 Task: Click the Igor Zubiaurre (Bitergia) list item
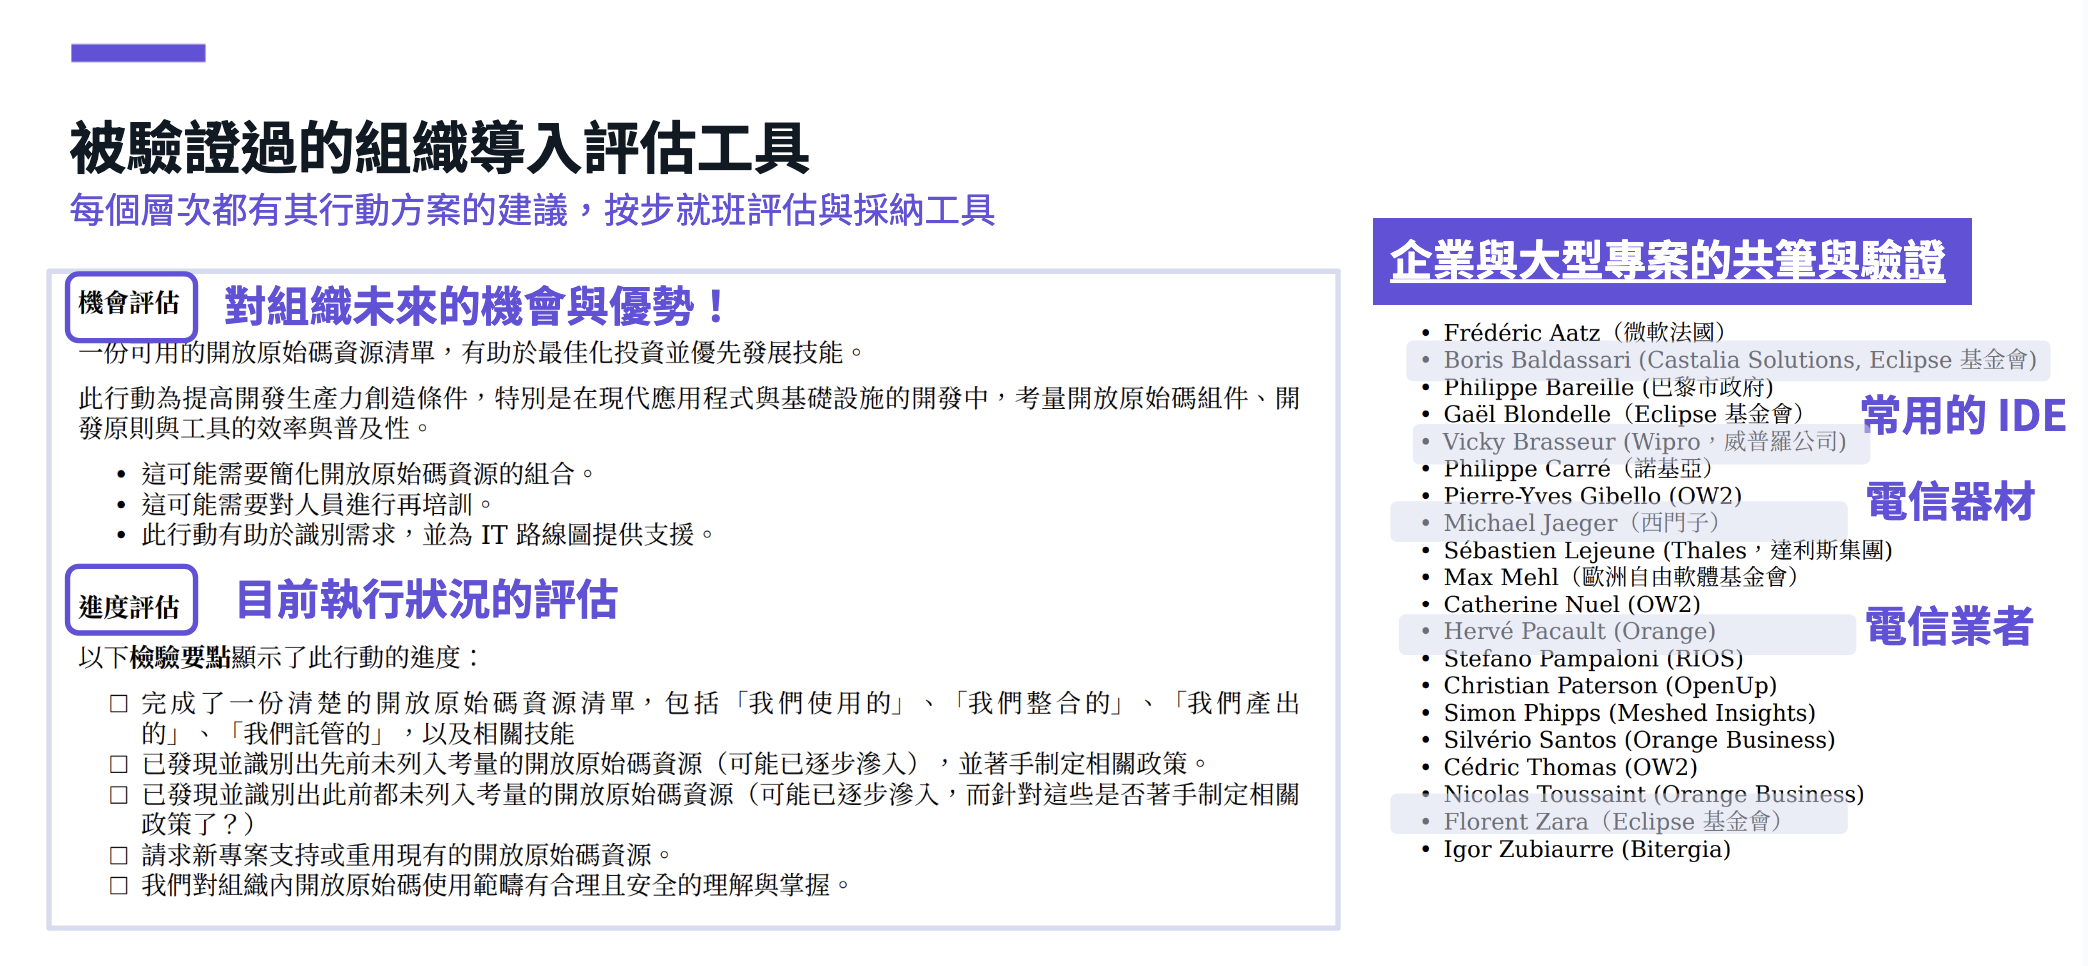(x=1586, y=850)
